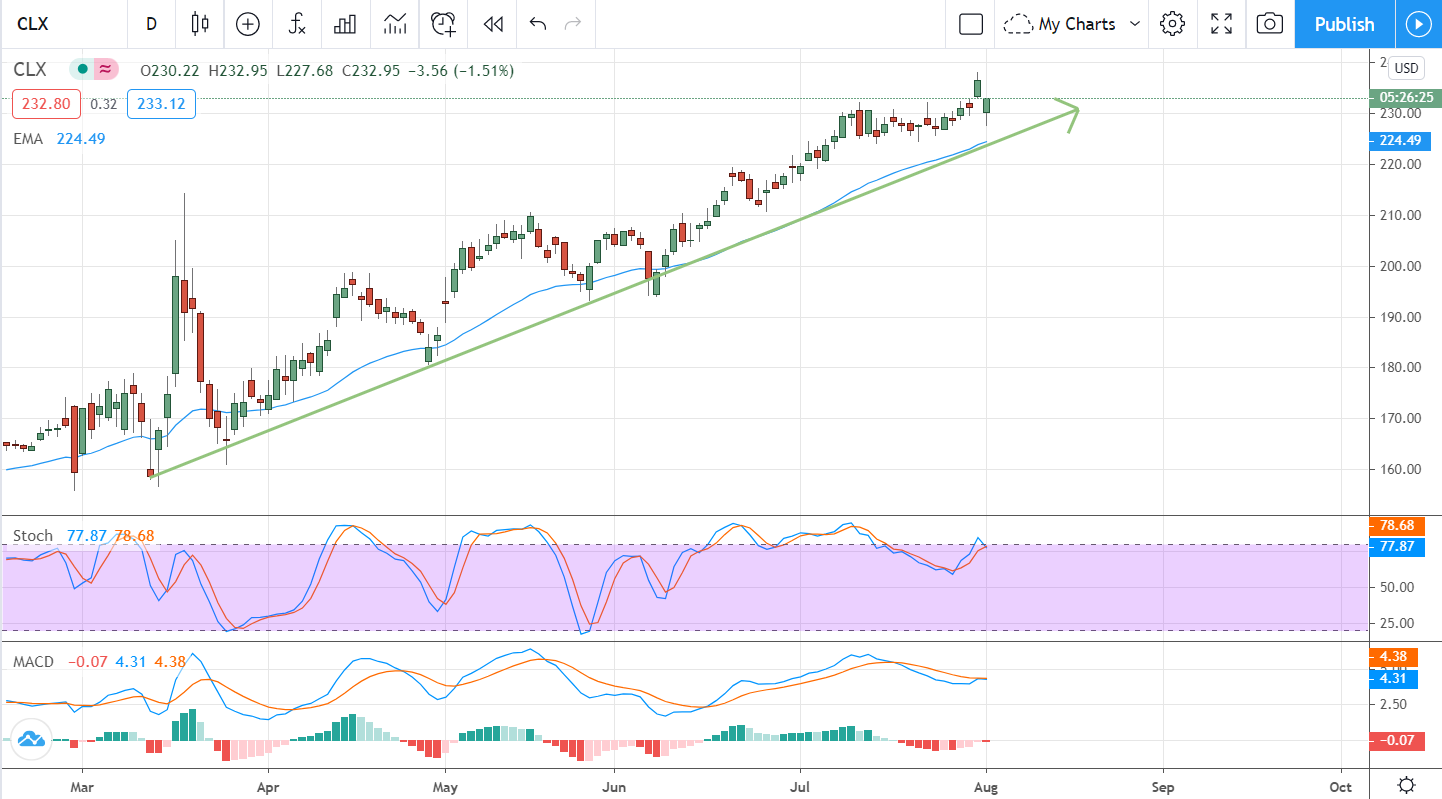The height and width of the screenshot is (799, 1442).
Task: Open the D time interval dropdown
Action: tap(151, 24)
